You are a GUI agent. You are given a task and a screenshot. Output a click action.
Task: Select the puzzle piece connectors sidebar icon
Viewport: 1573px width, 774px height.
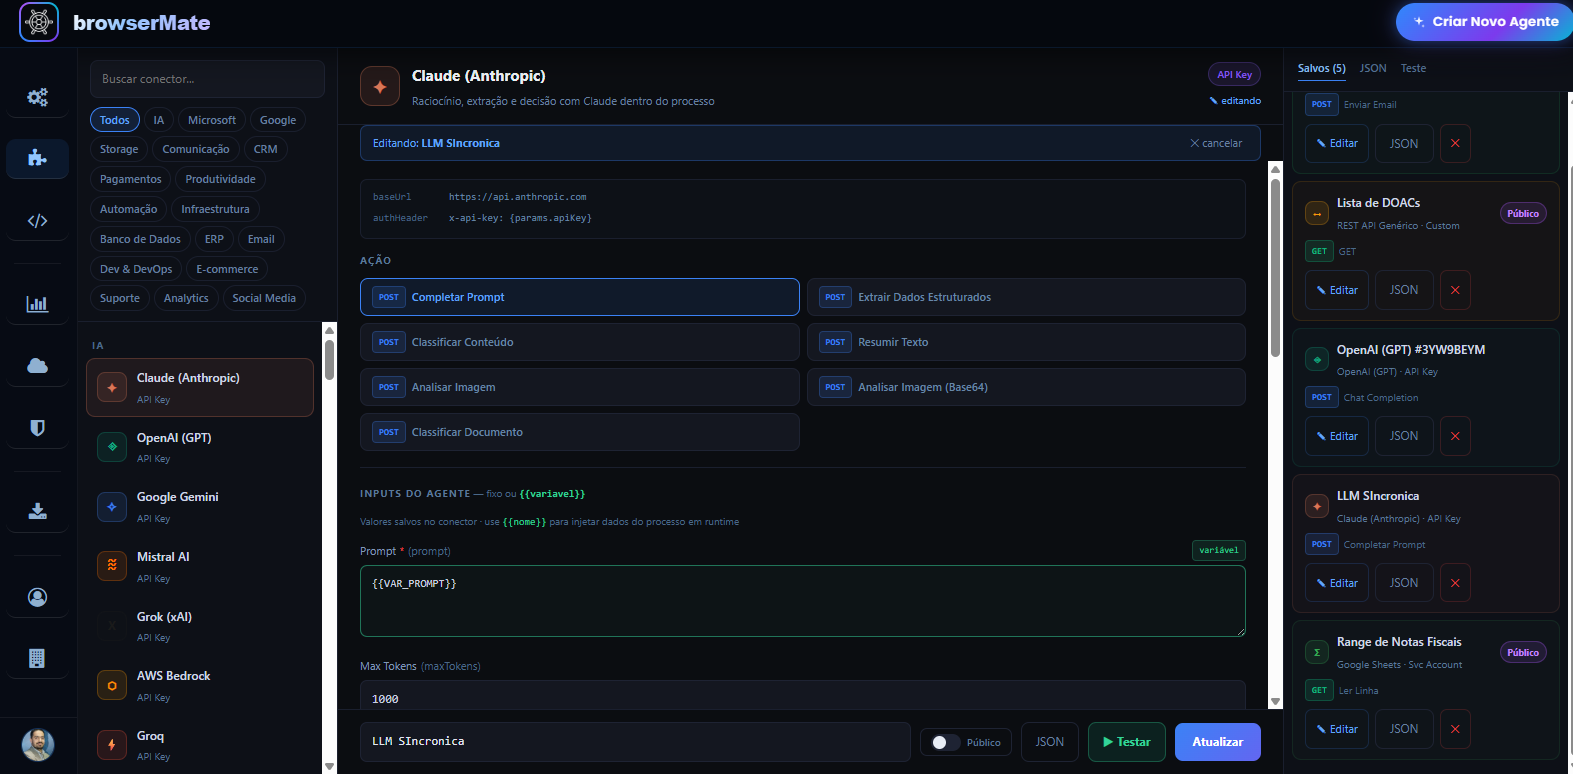pos(37,158)
